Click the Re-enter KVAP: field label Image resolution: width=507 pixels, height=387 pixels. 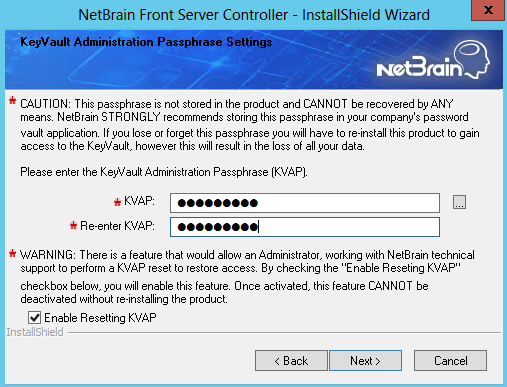coord(117,226)
